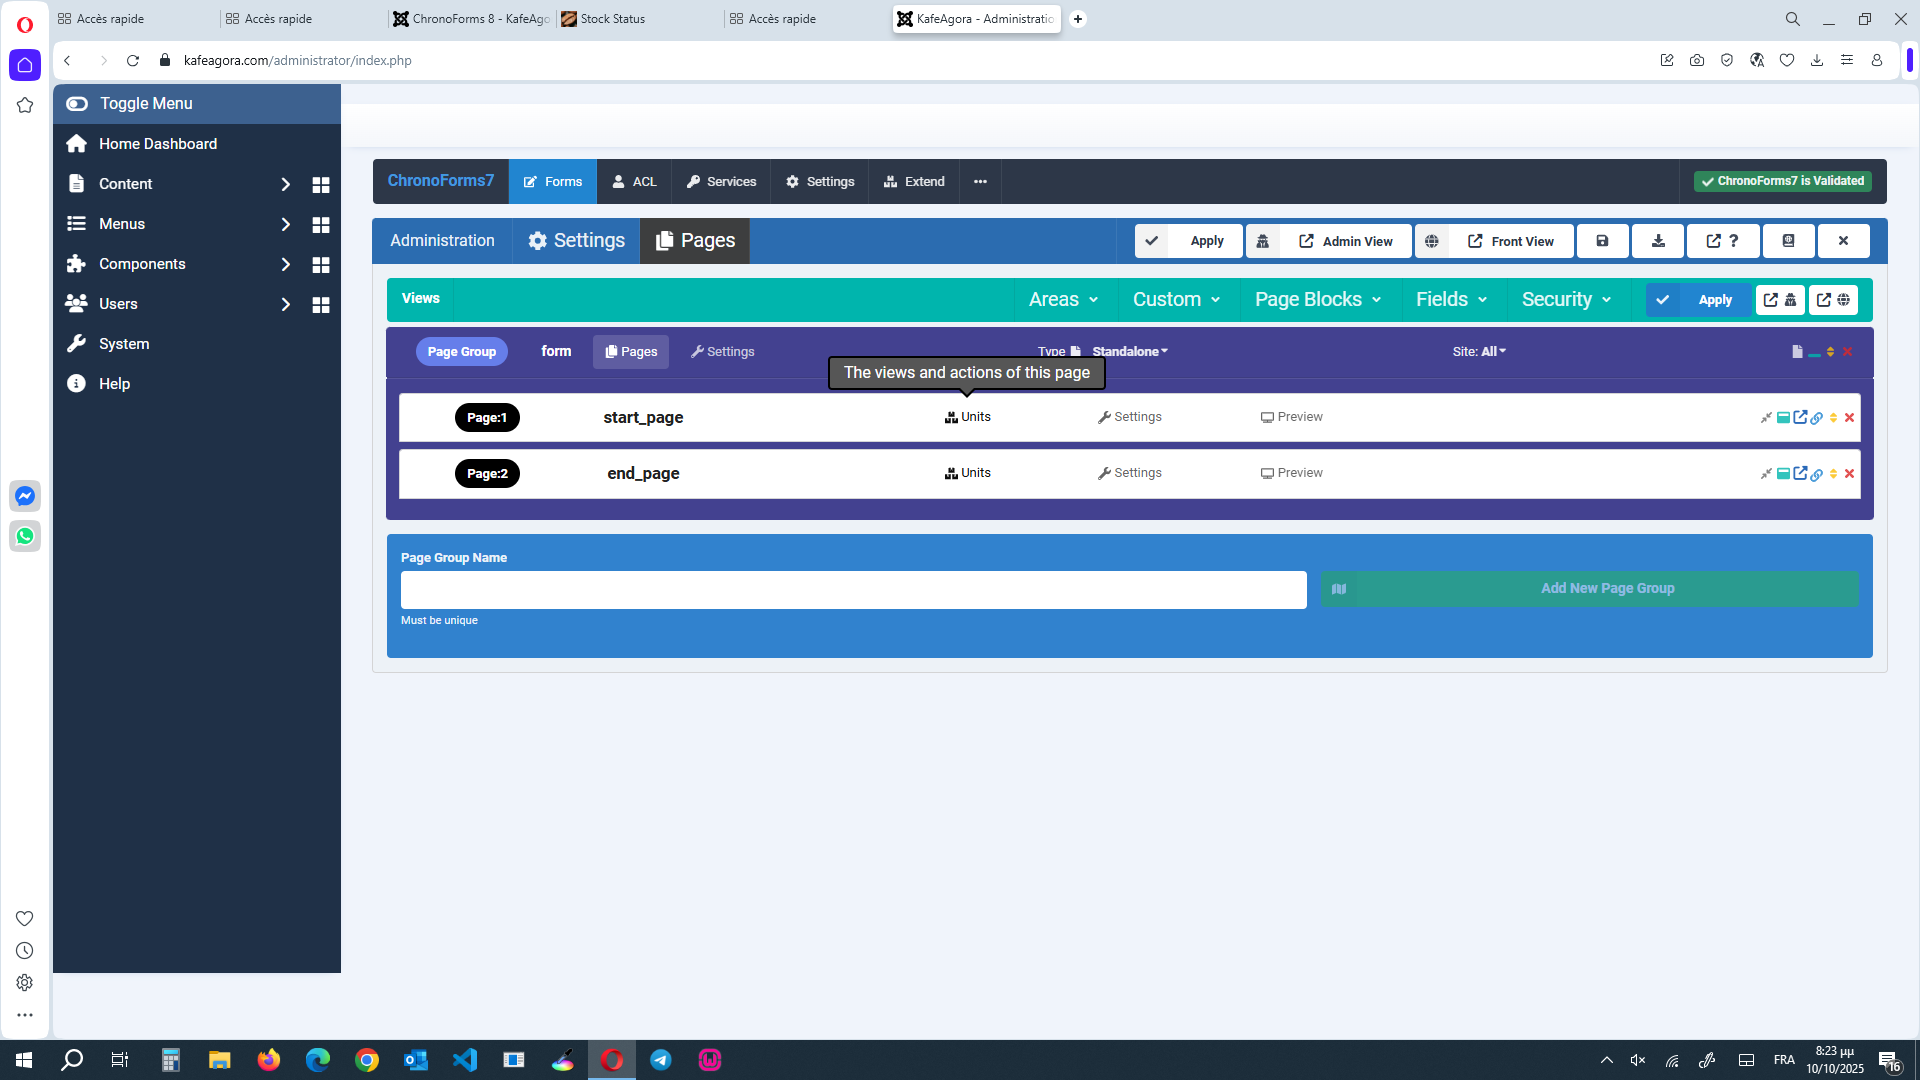Click the save icon in the toolbar
Viewport: 1920px width, 1080px height.
[1602, 240]
